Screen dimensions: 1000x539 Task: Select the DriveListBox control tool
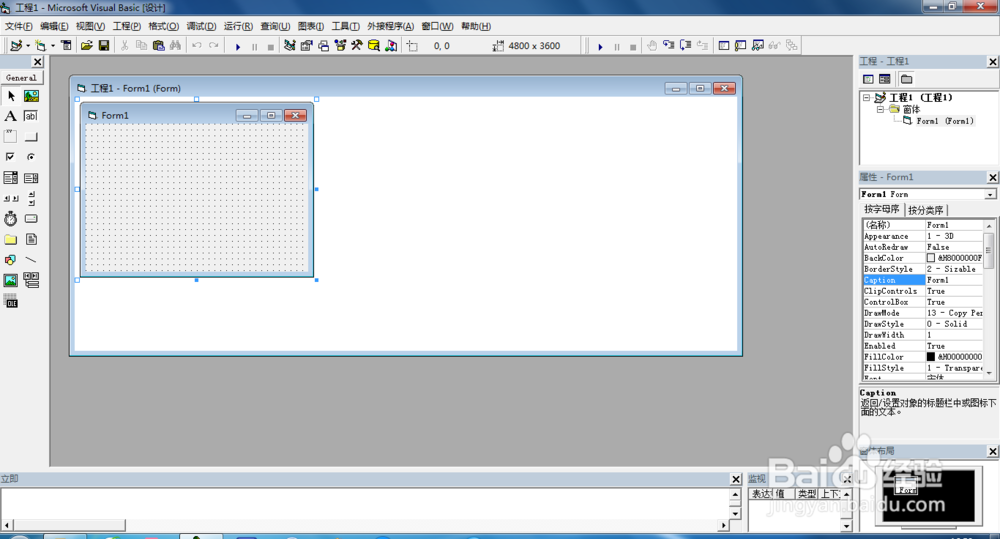31,219
